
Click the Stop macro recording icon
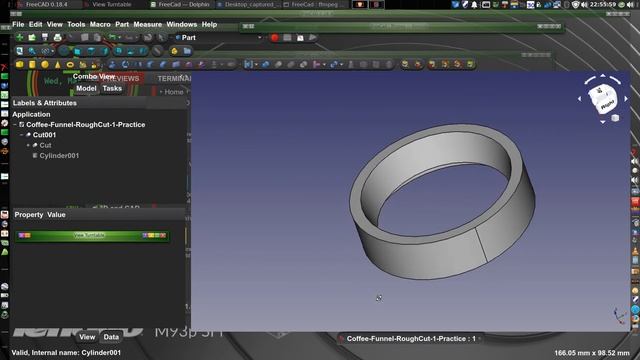[x=287, y=38]
